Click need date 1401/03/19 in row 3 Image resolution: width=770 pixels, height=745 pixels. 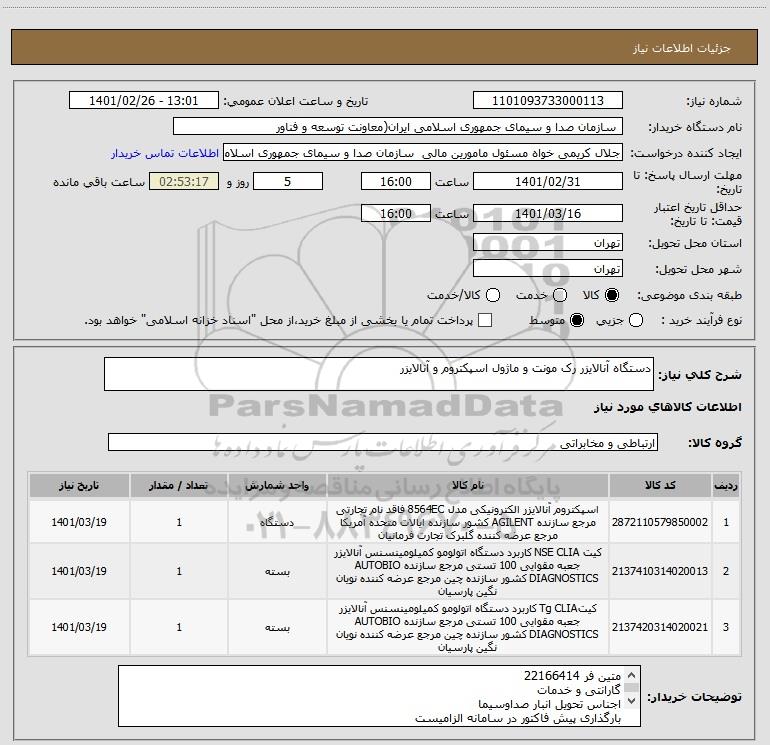[79, 627]
